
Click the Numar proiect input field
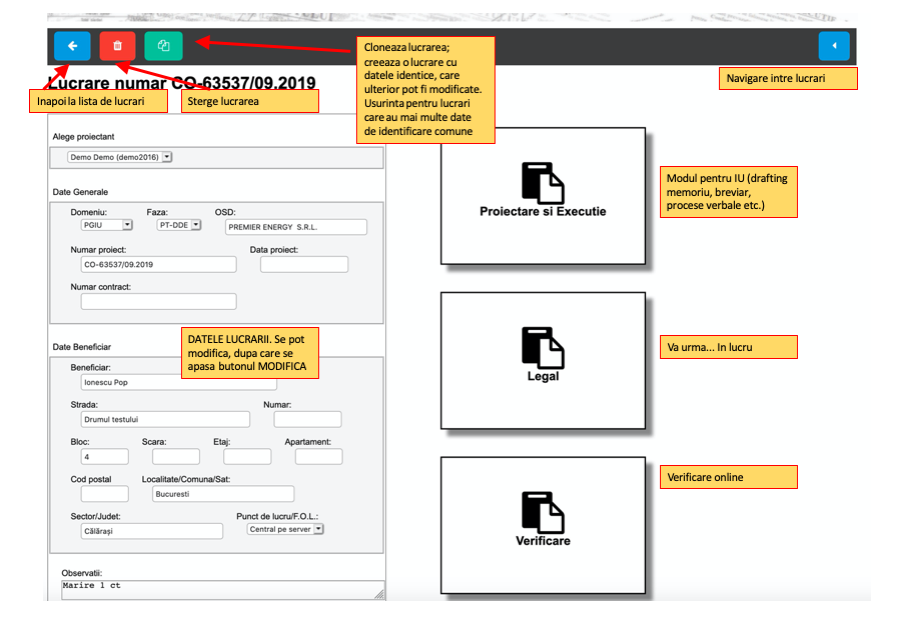point(158,265)
